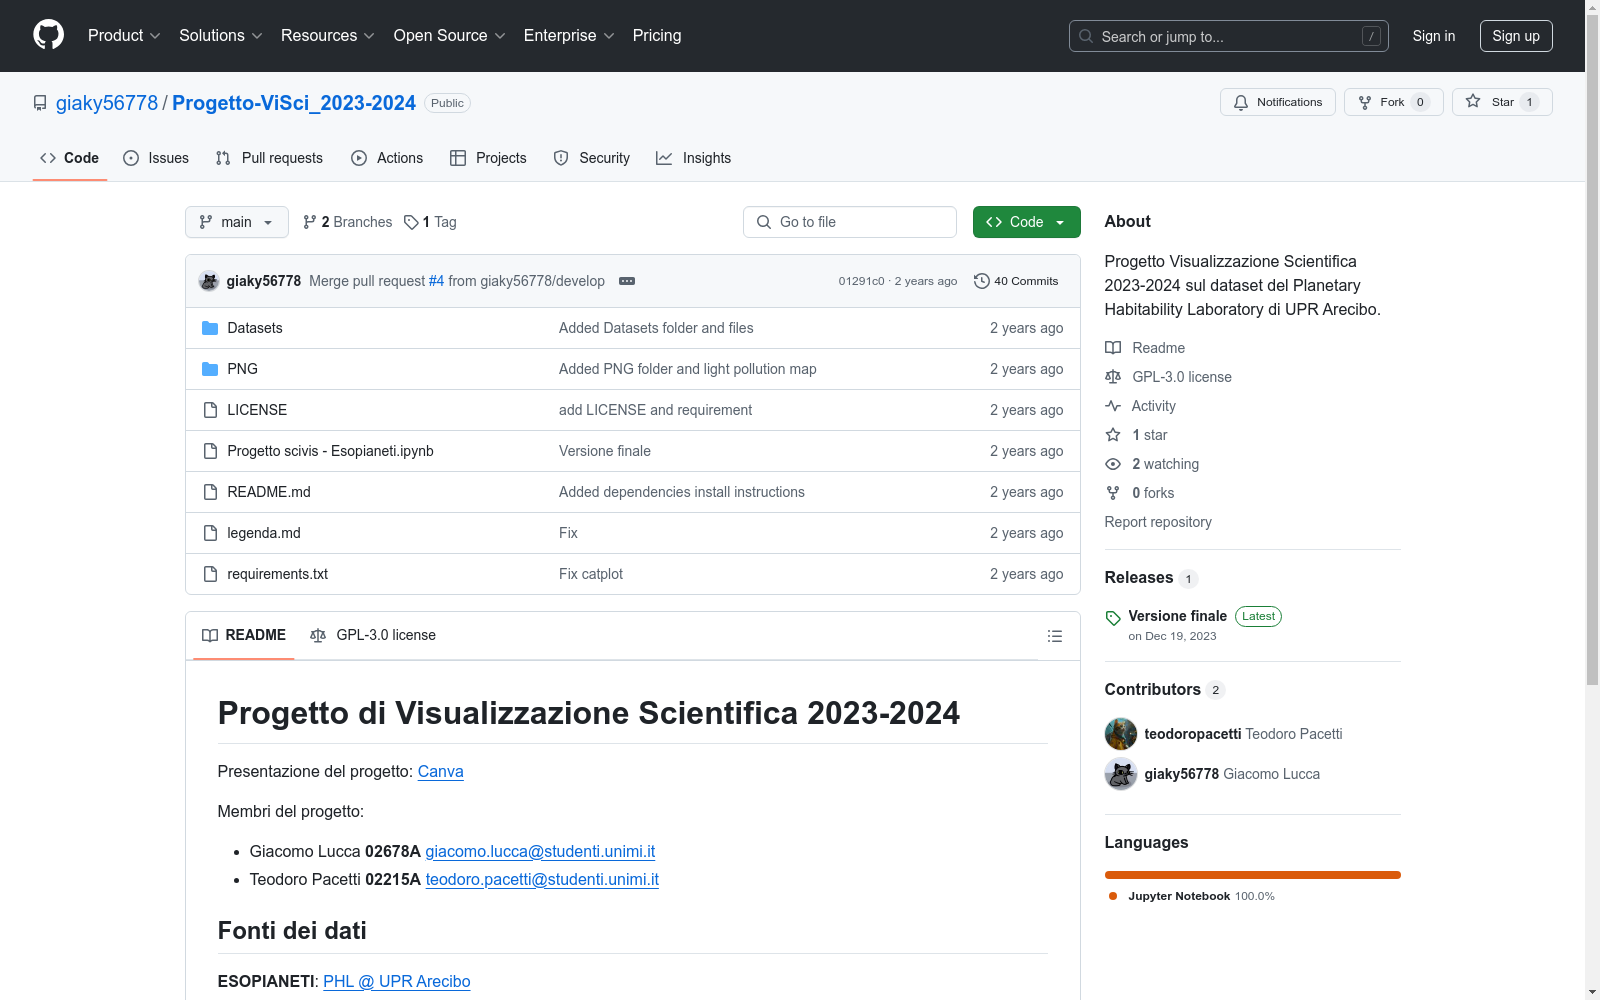Click the Esopianeti.ipynb notebook file icon
The image size is (1600, 1000).
[210, 451]
